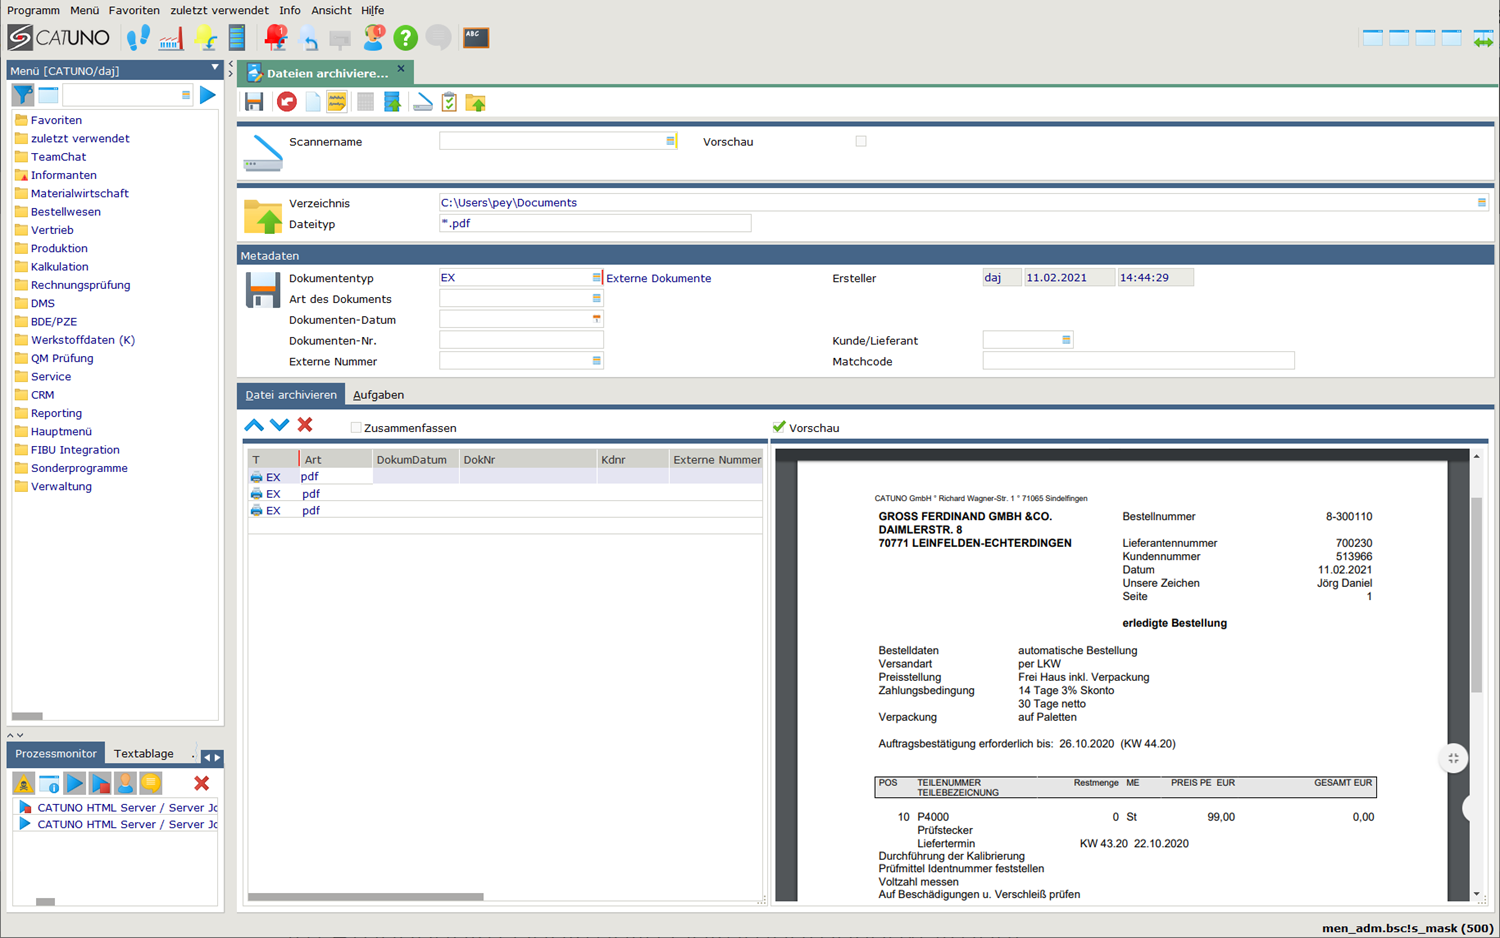Viewport: 1500px width, 938px height.
Task: Click the footprints icon in top toolbar
Action: point(138,38)
